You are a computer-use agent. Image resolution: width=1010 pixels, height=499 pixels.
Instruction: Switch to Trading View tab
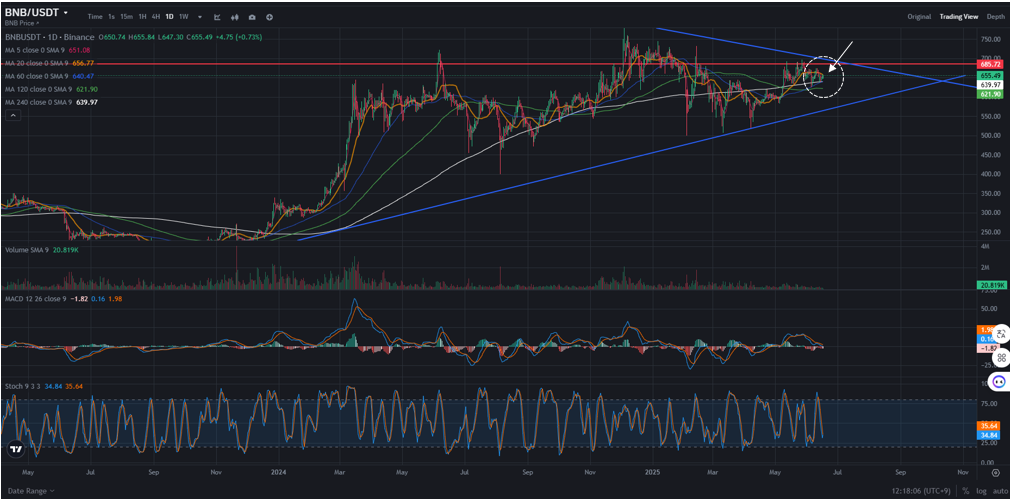pos(958,17)
